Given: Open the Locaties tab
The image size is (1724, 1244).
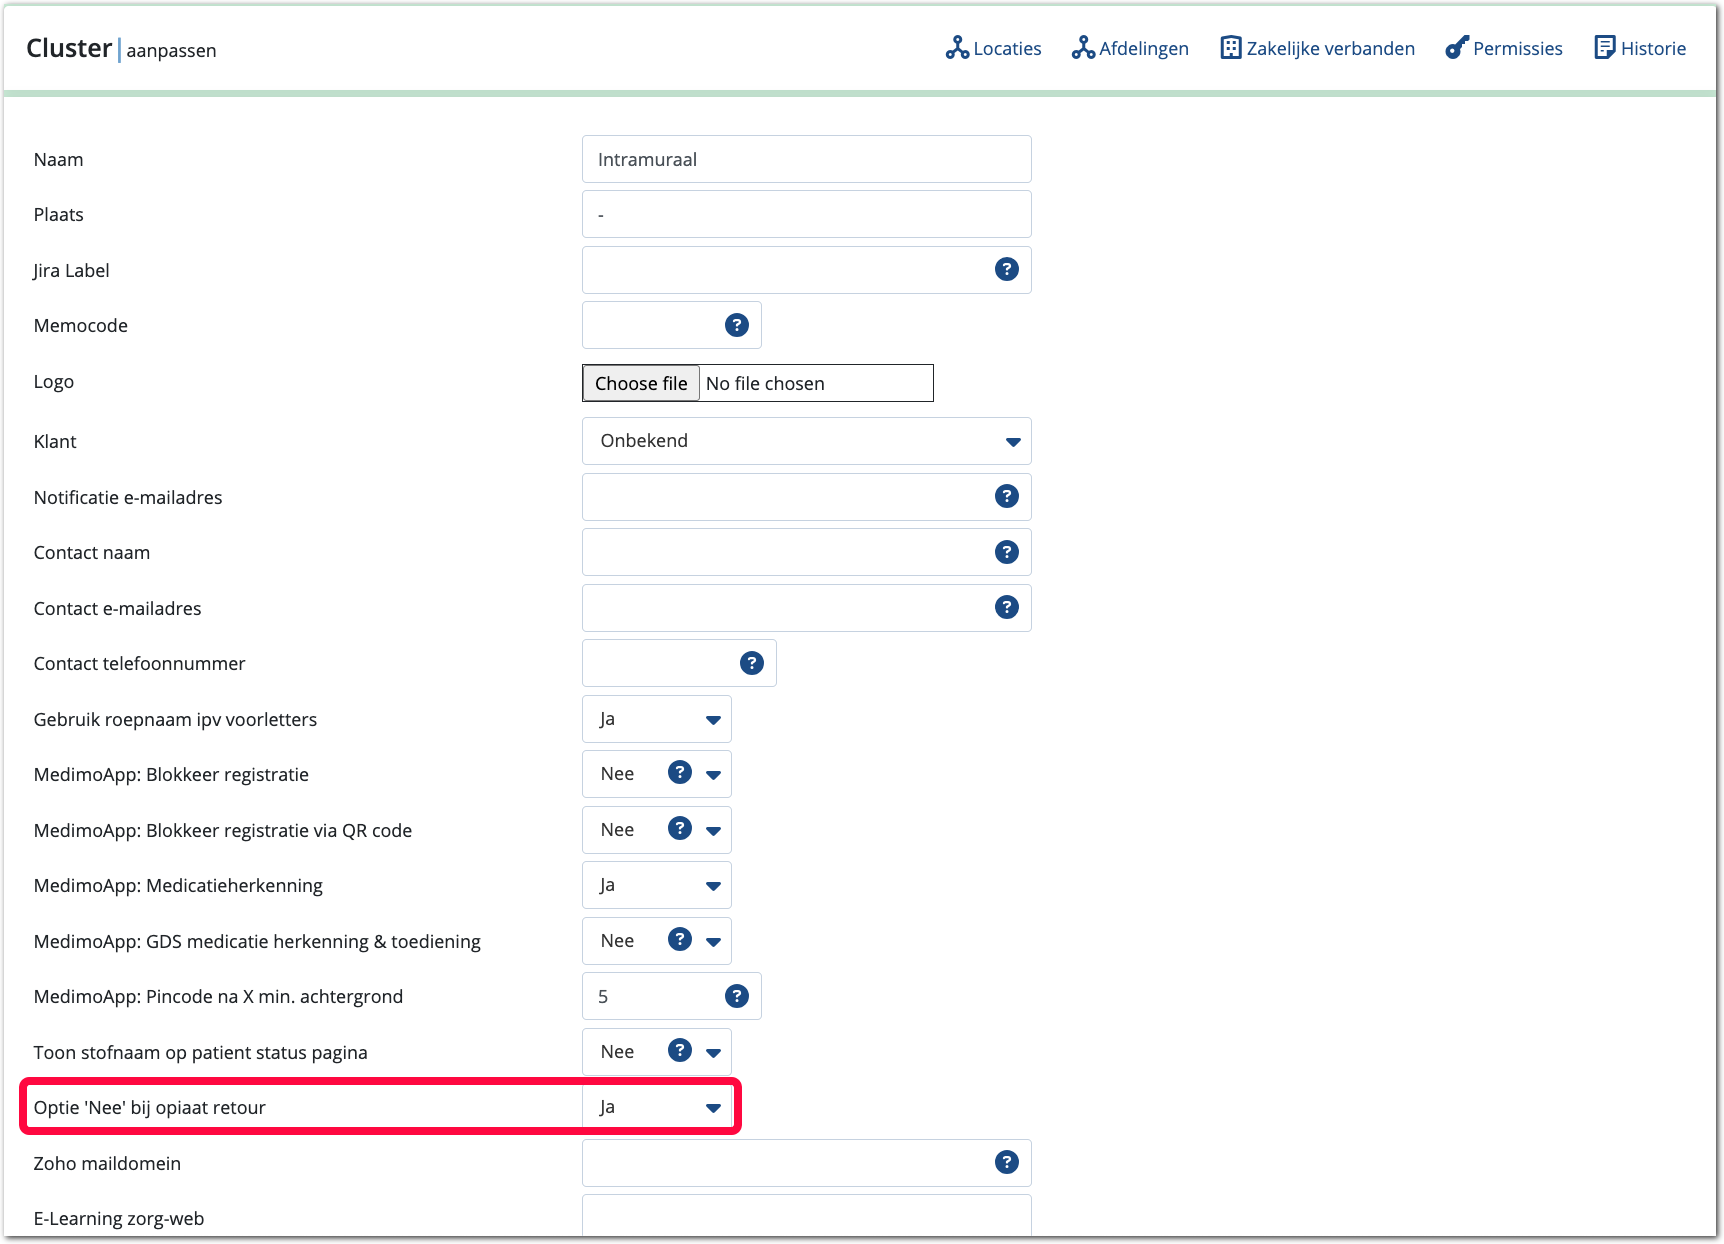Looking at the screenshot, I should click(x=993, y=48).
